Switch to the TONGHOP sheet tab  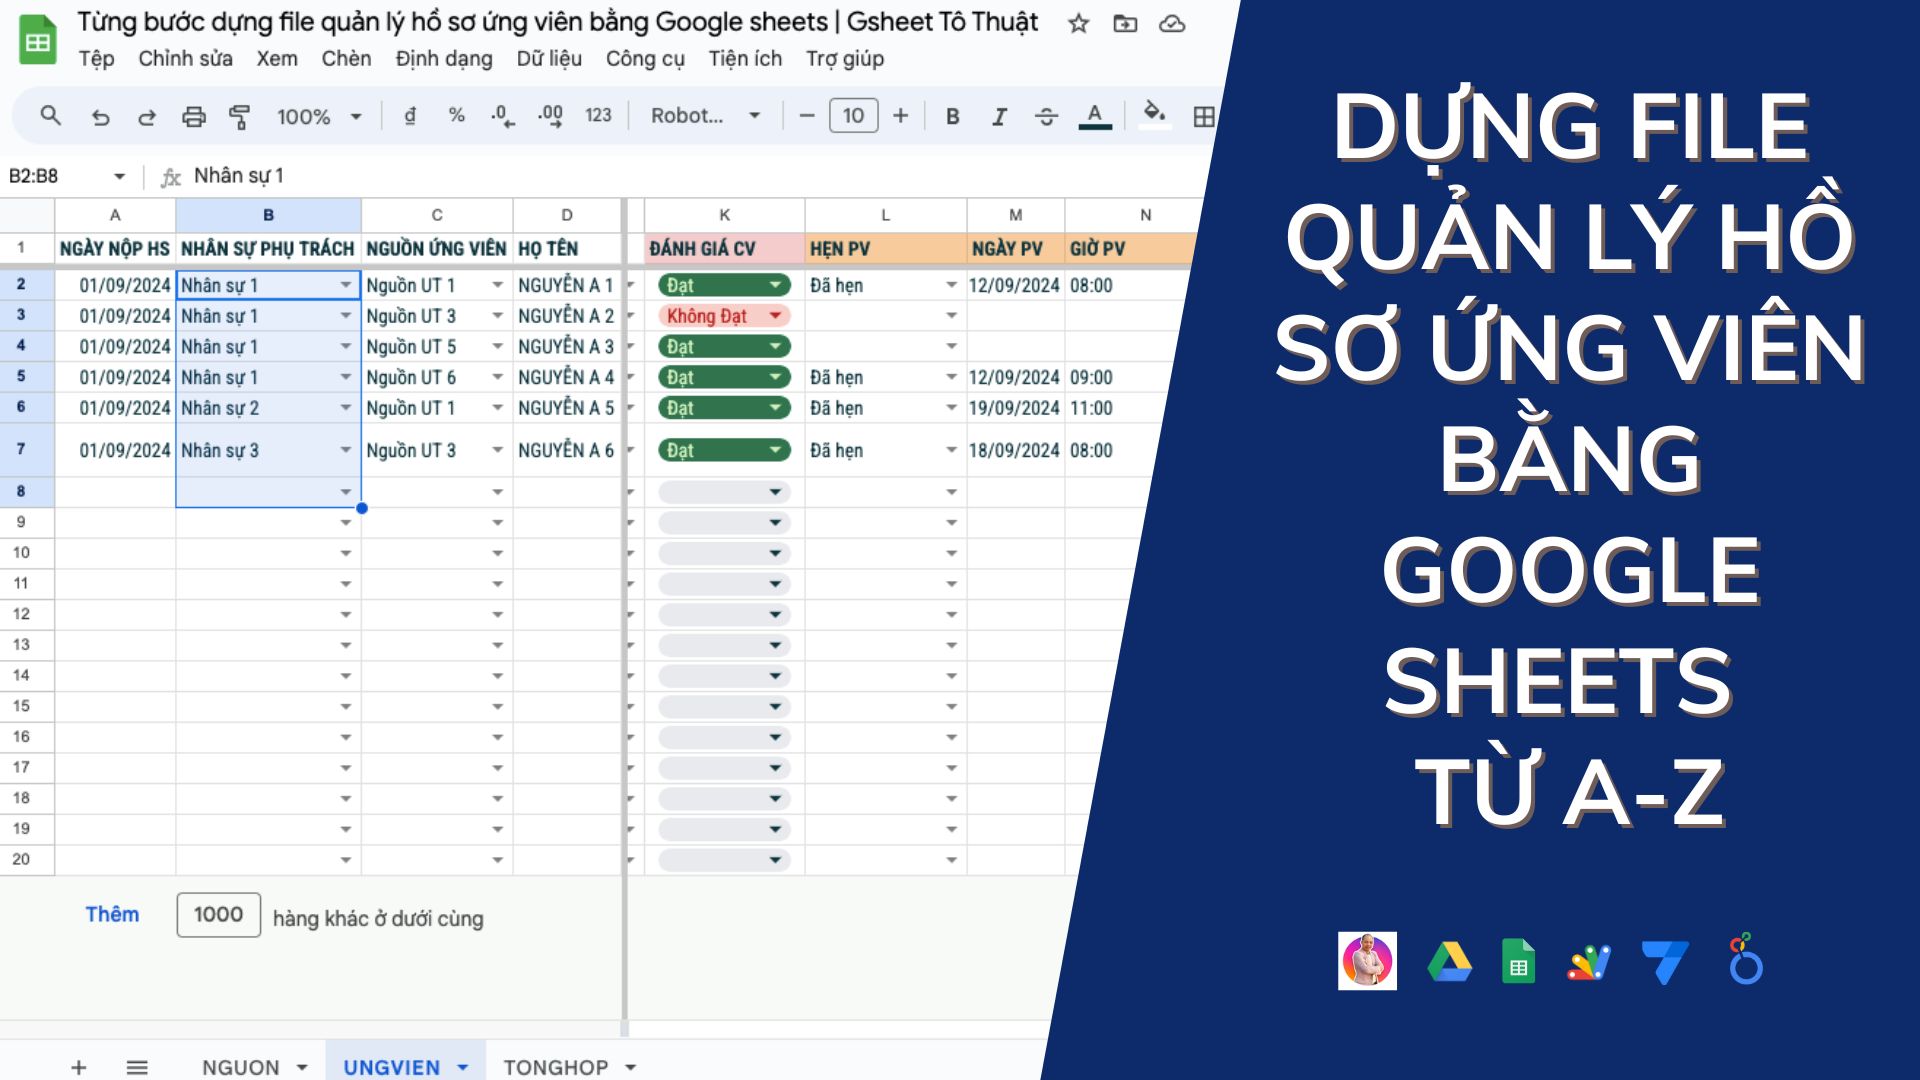[556, 1066]
